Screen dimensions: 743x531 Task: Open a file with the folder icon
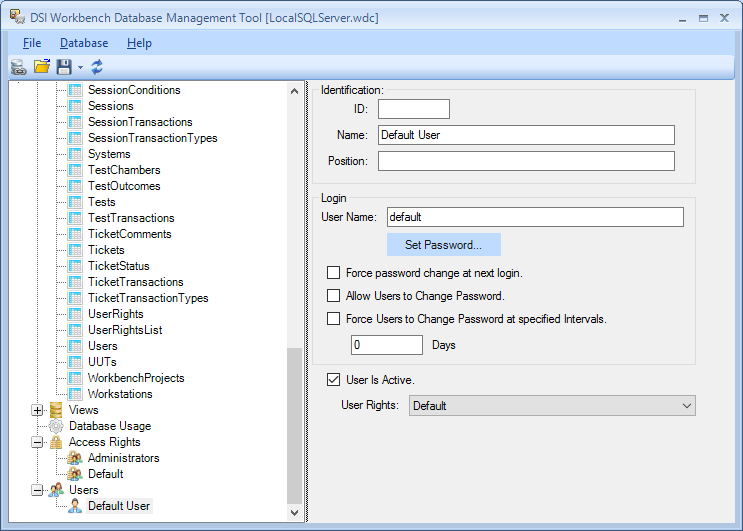click(x=42, y=67)
